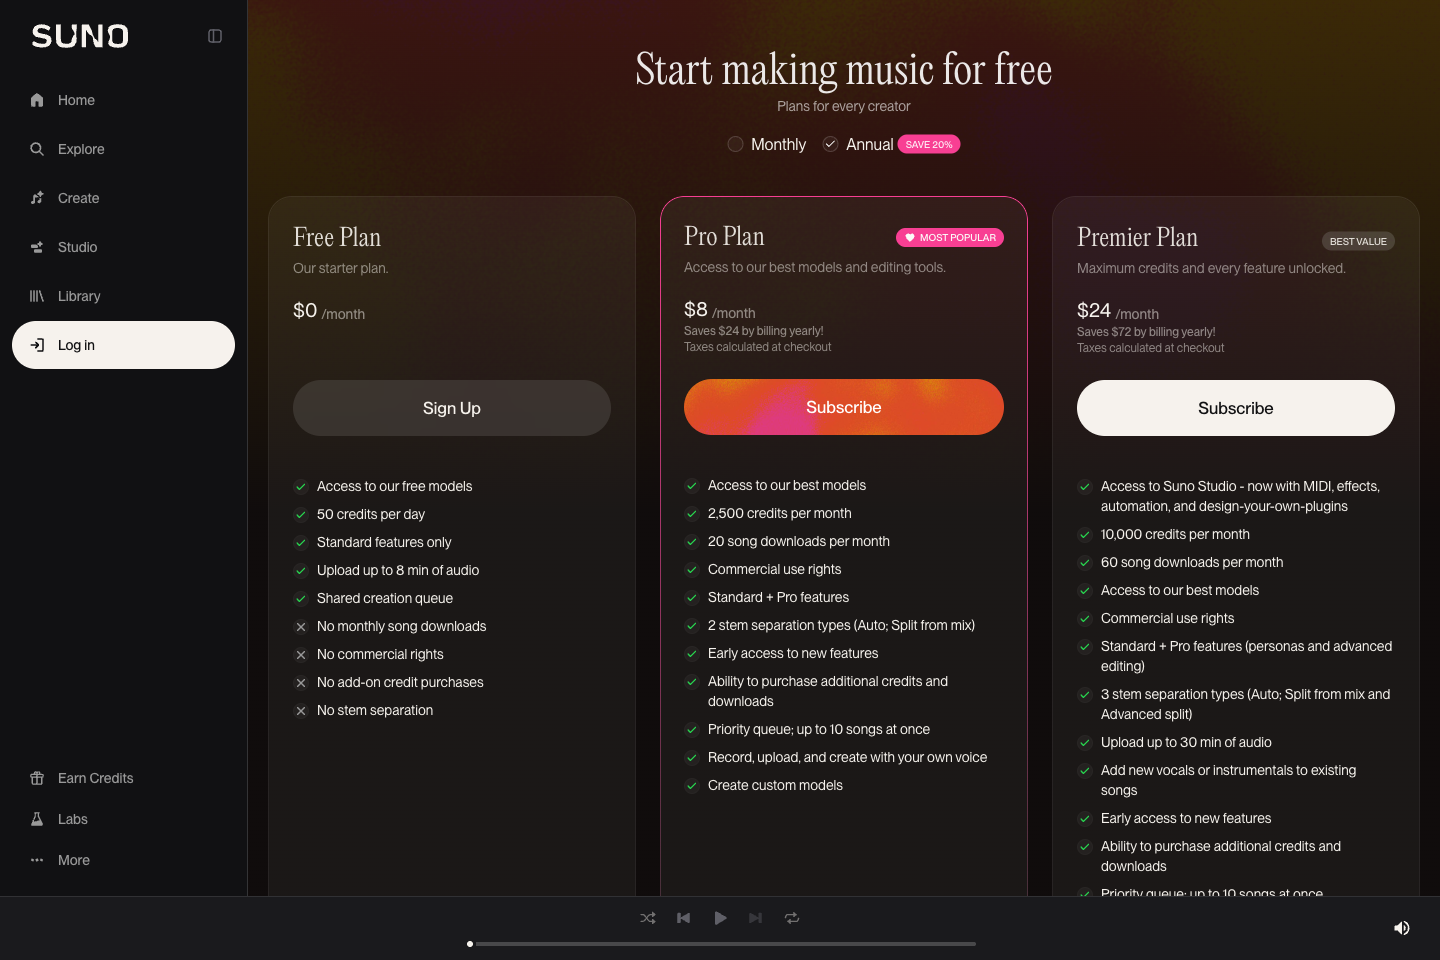Click "10,000 credits per month" feature
This screenshot has height=960, width=1440.
point(1175,534)
